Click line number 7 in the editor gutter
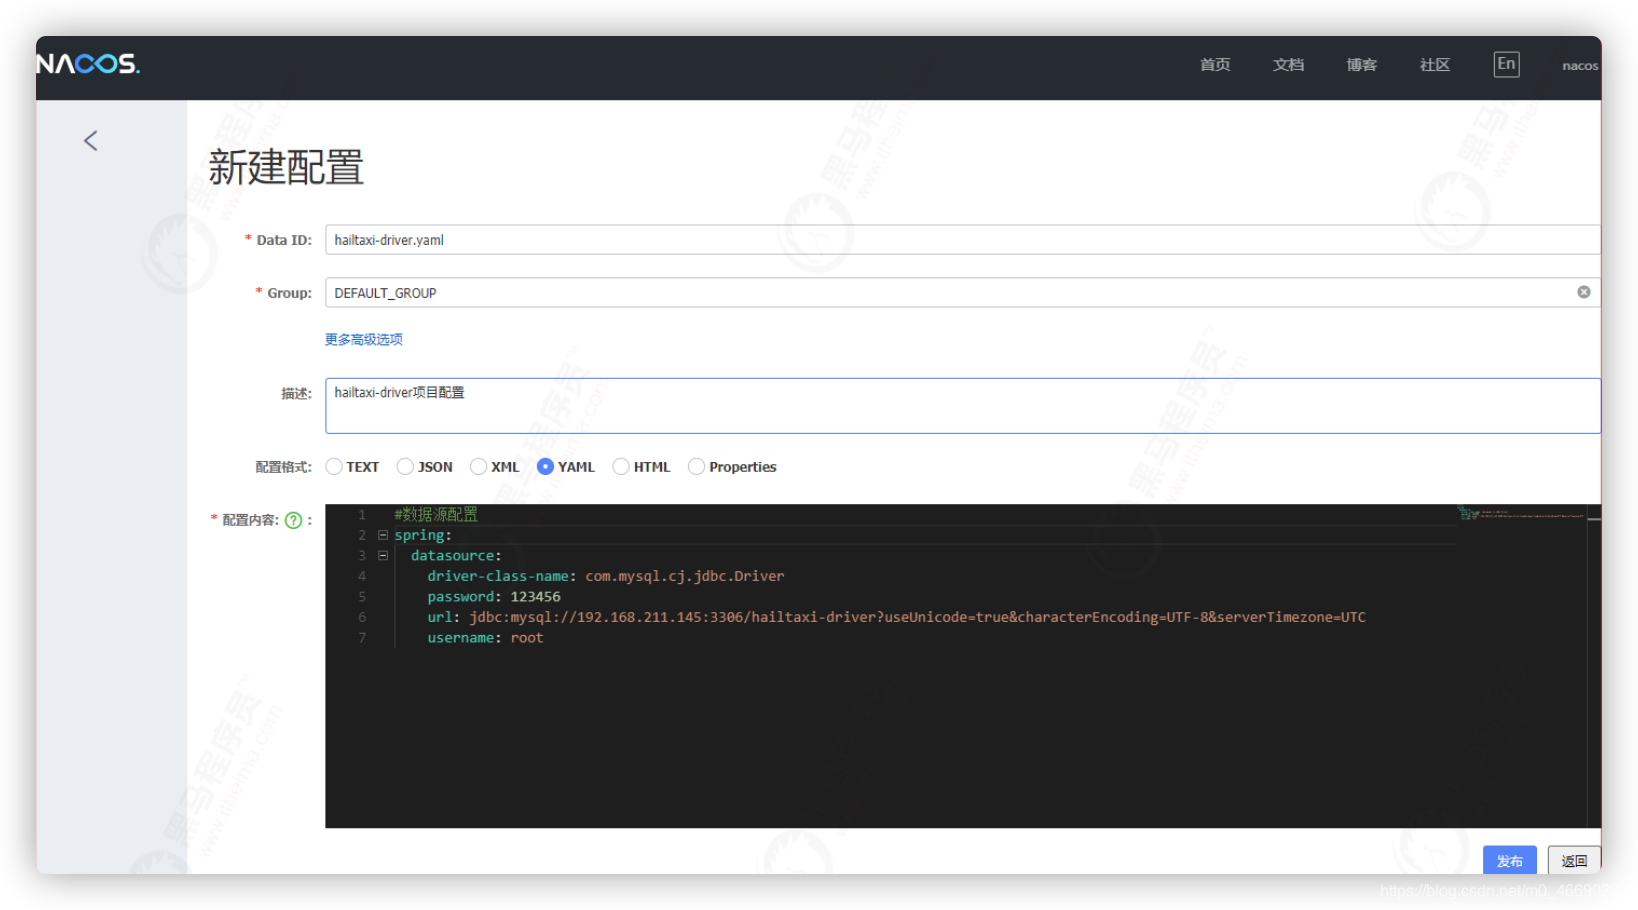1638x910 pixels. tap(362, 638)
